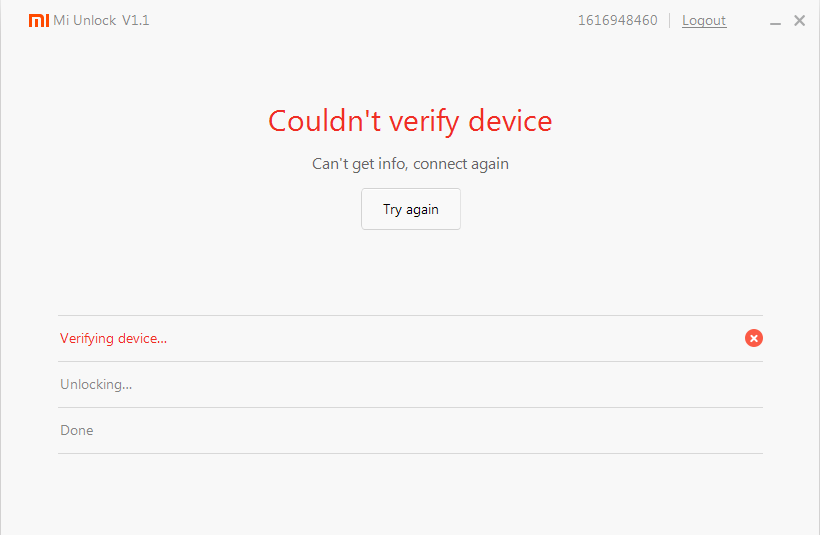Close the Mi Unlock window
Screen dimensions: 820x535
(x=800, y=20)
